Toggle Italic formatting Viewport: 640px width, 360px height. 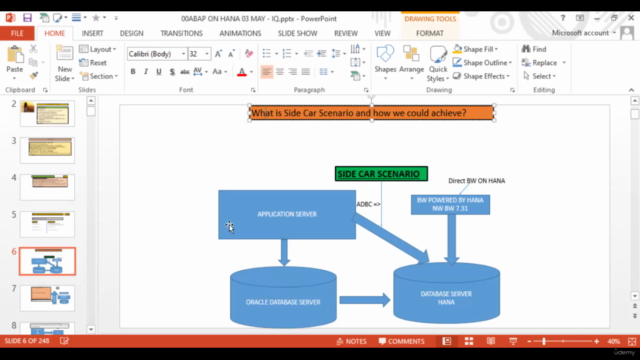[146, 72]
